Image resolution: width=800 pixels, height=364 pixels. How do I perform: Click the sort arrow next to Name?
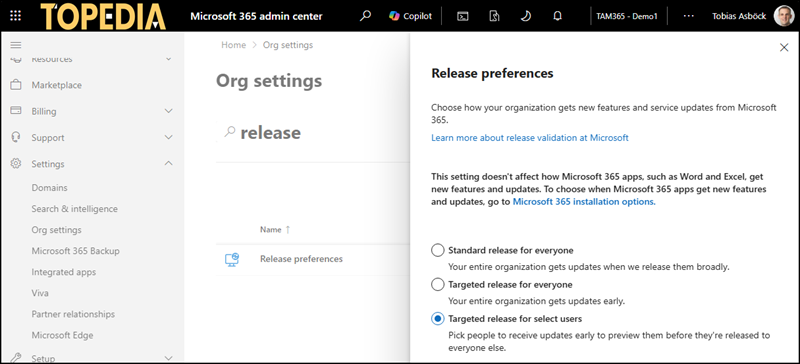[x=288, y=230]
